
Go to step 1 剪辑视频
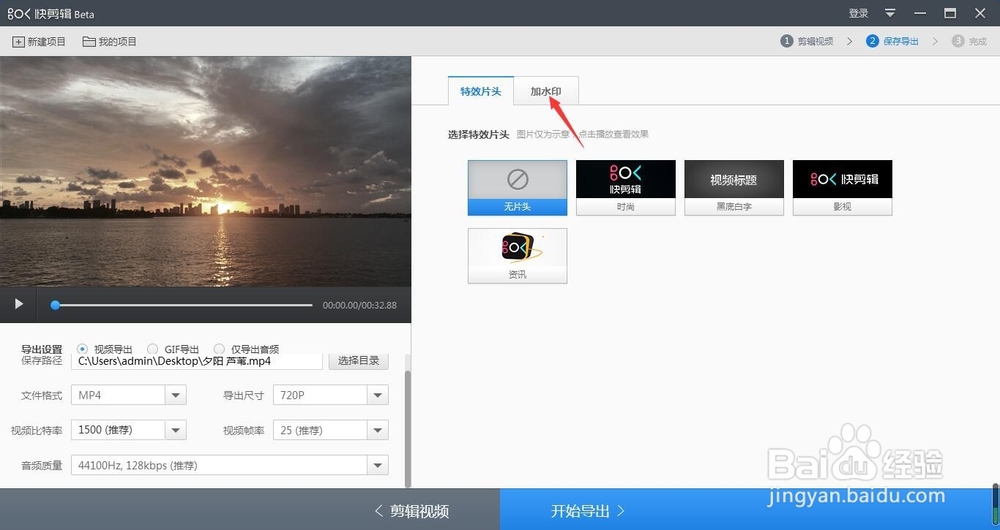807,41
